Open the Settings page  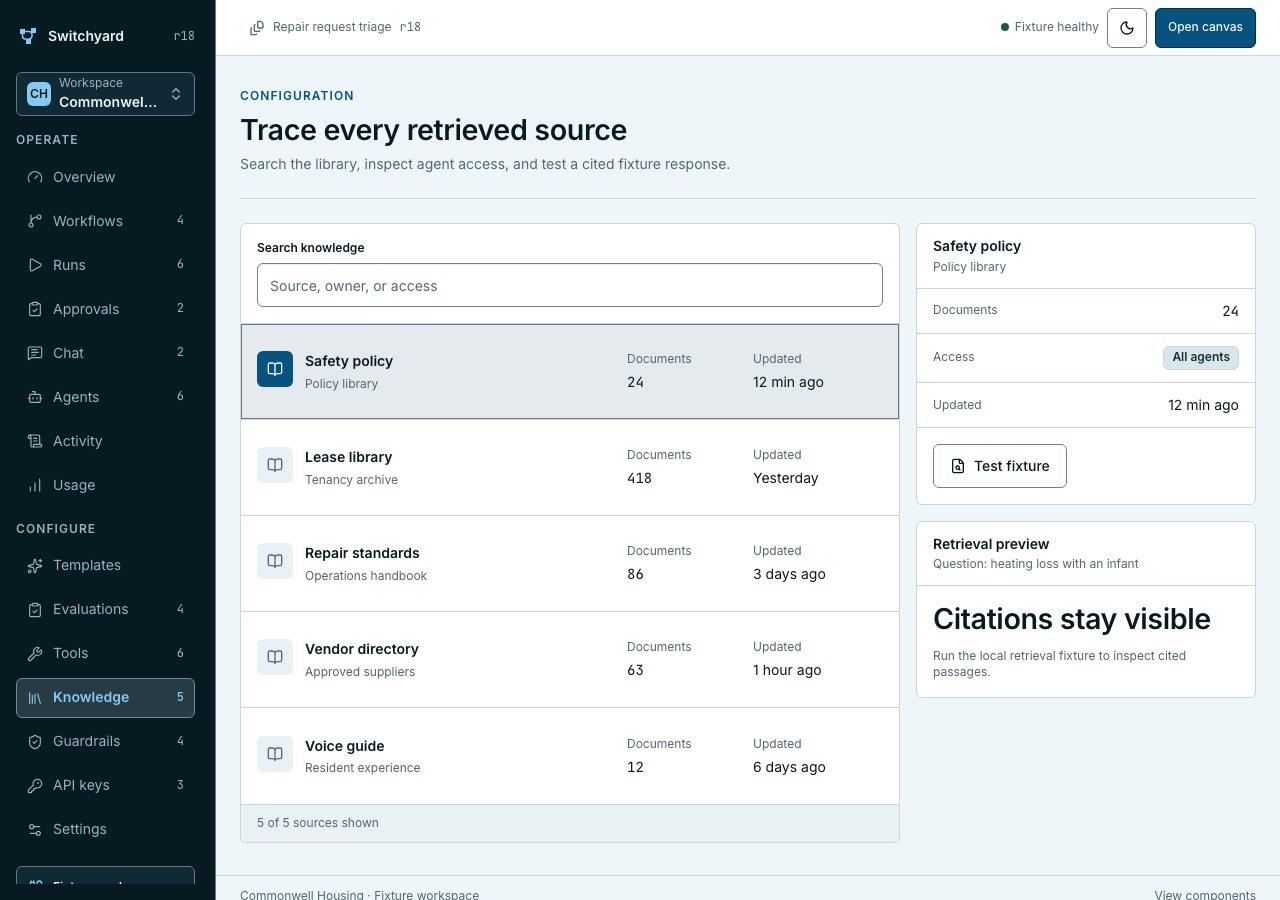pyautogui.click(x=105, y=829)
